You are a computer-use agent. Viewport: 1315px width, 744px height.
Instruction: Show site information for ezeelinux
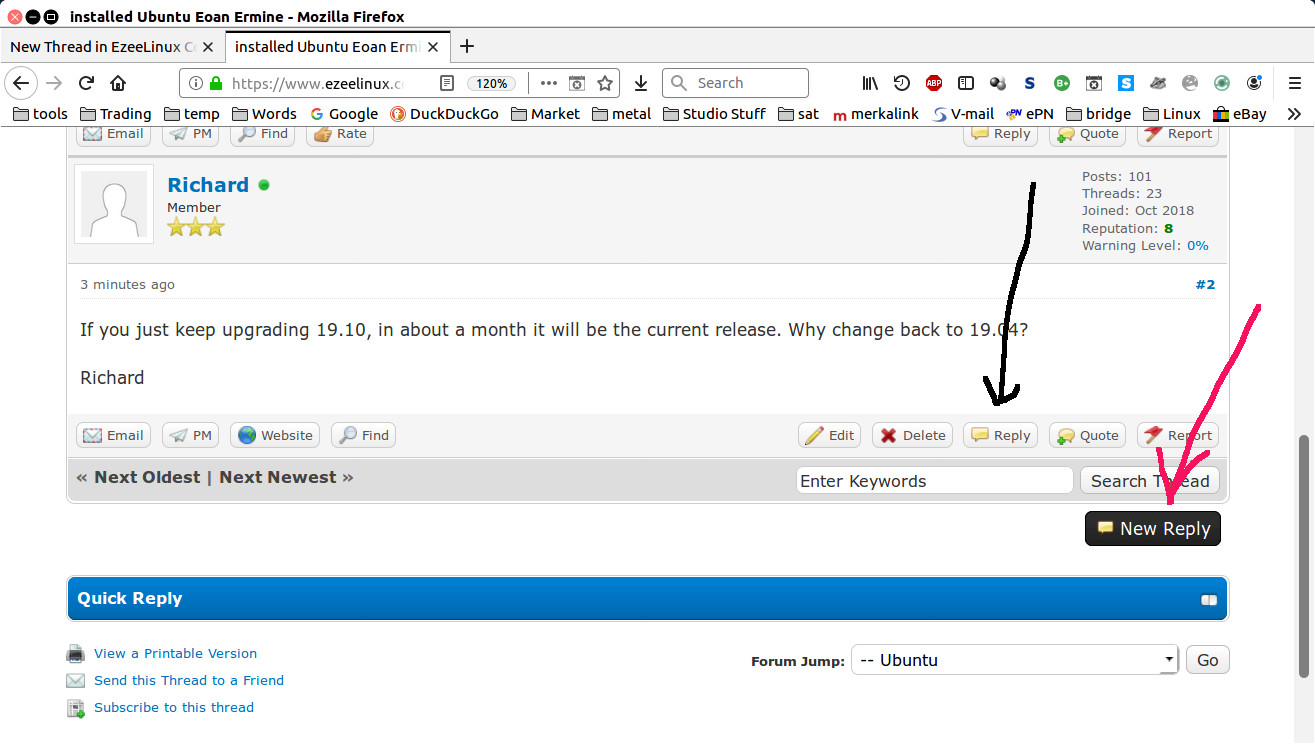195,83
